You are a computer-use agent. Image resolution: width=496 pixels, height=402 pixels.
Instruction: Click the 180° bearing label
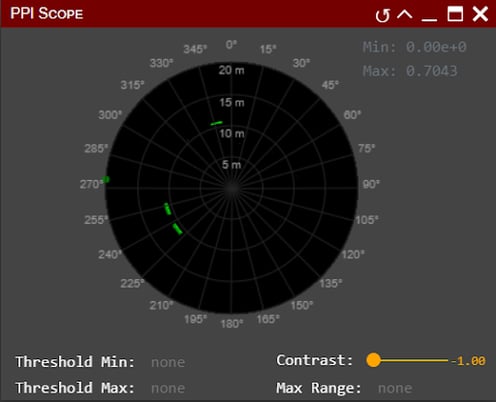(x=232, y=323)
